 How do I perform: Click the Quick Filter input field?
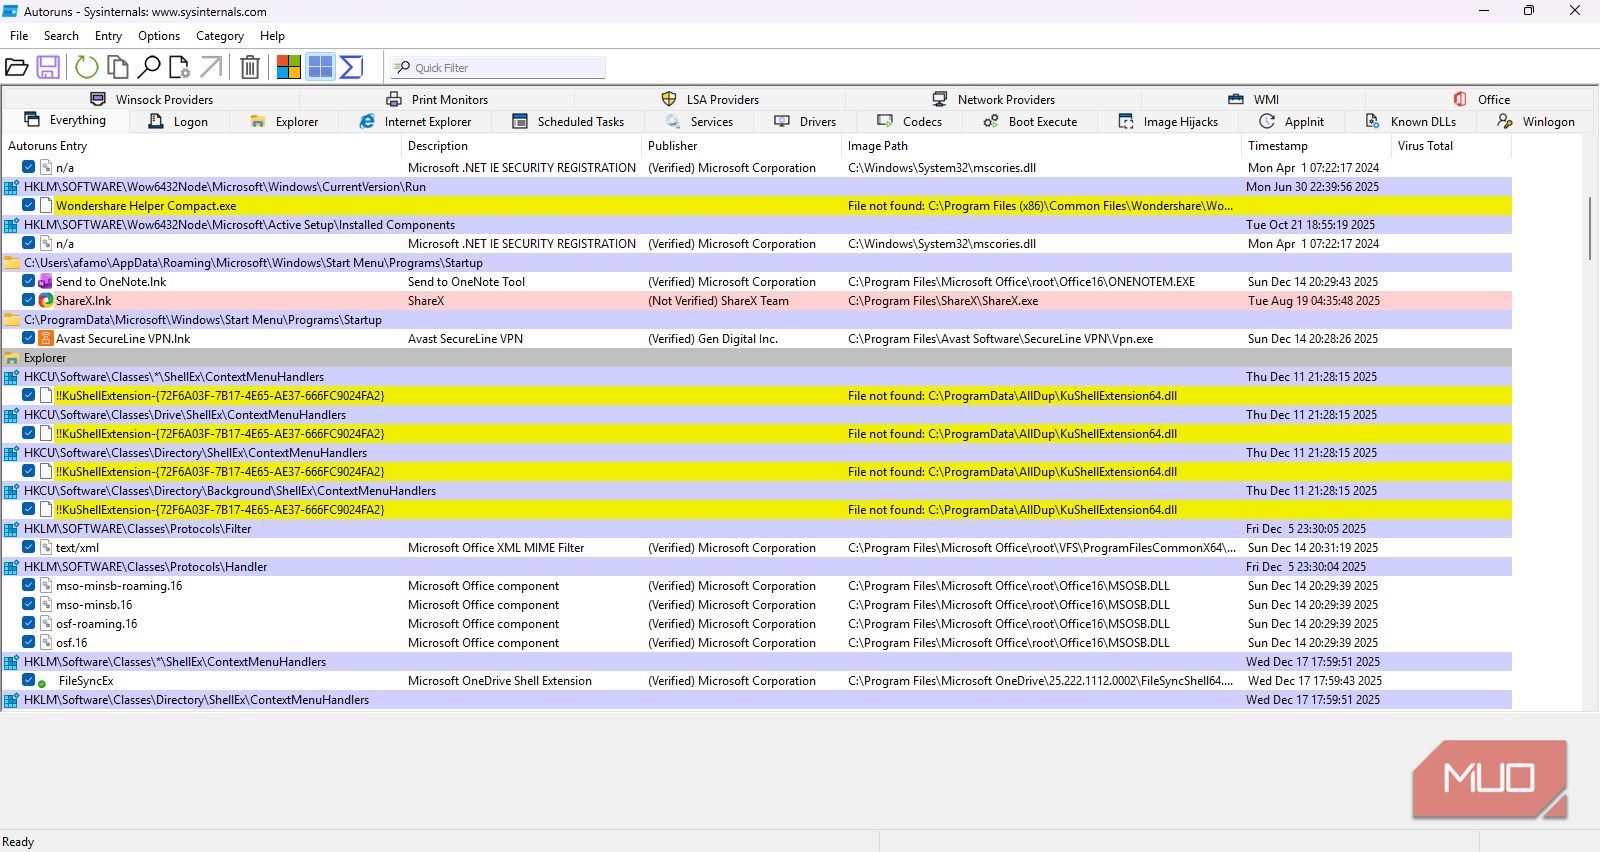tap(498, 67)
